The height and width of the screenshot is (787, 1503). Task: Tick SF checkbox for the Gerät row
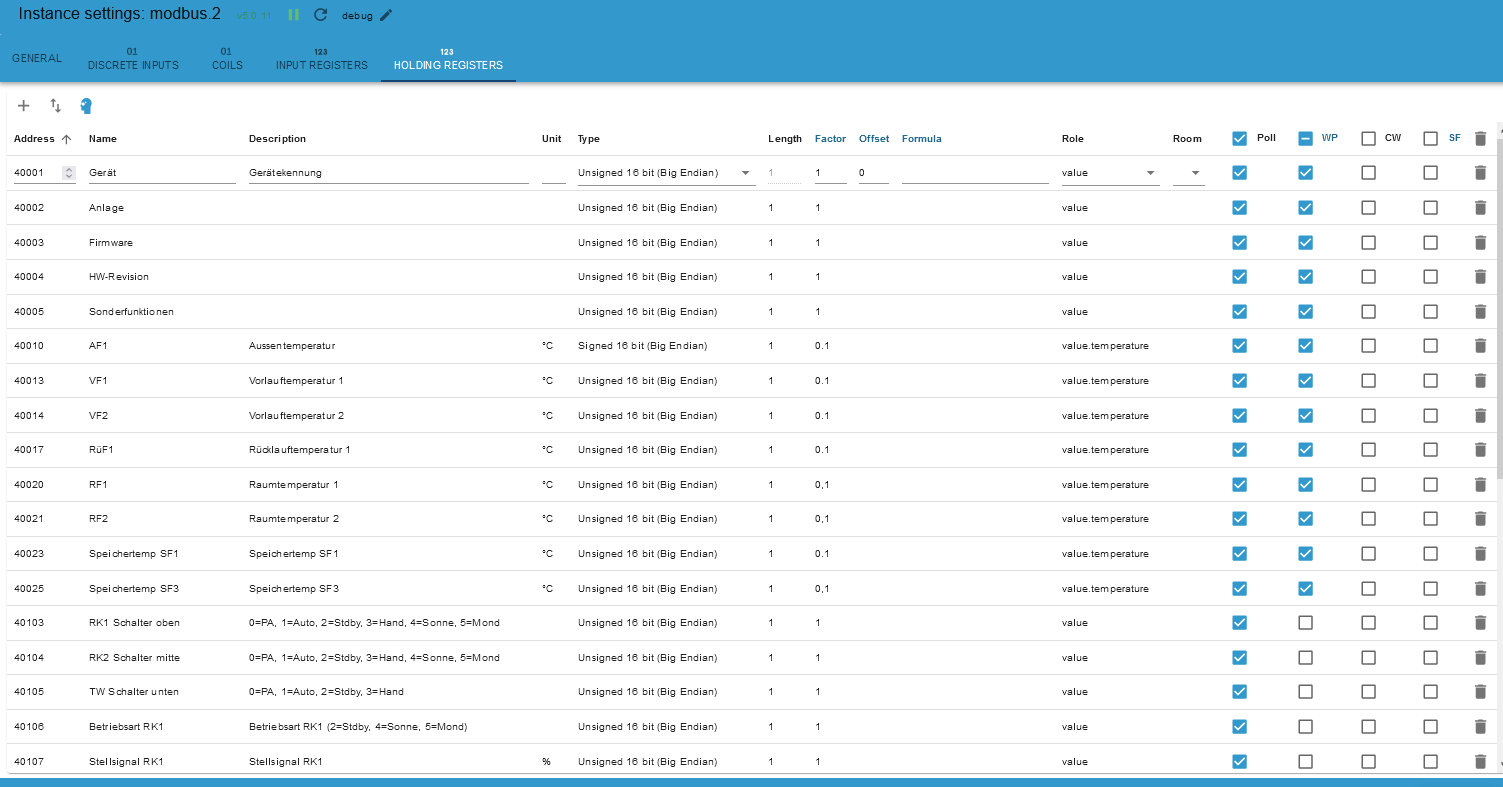(x=1430, y=173)
